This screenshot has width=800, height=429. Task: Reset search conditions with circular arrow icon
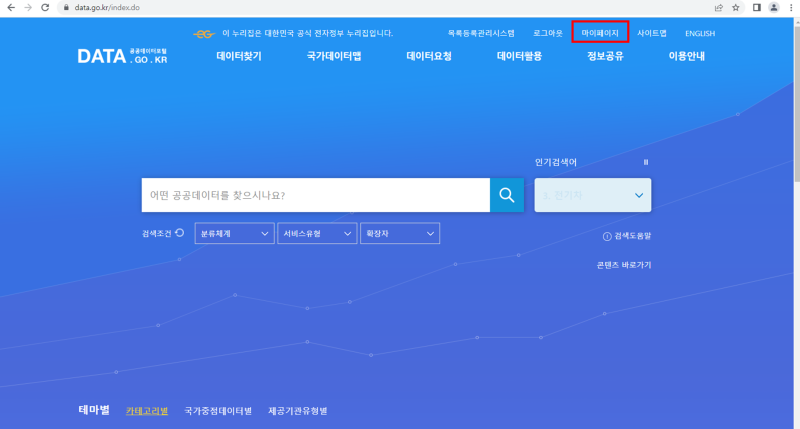click(180, 233)
